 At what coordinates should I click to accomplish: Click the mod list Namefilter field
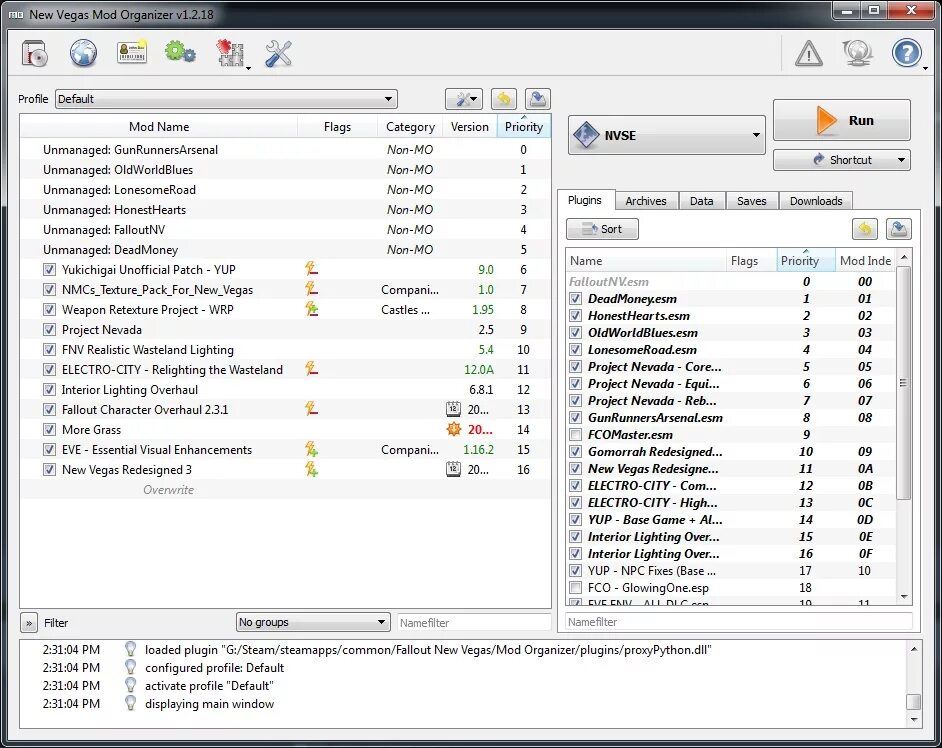tap(474, 622)
